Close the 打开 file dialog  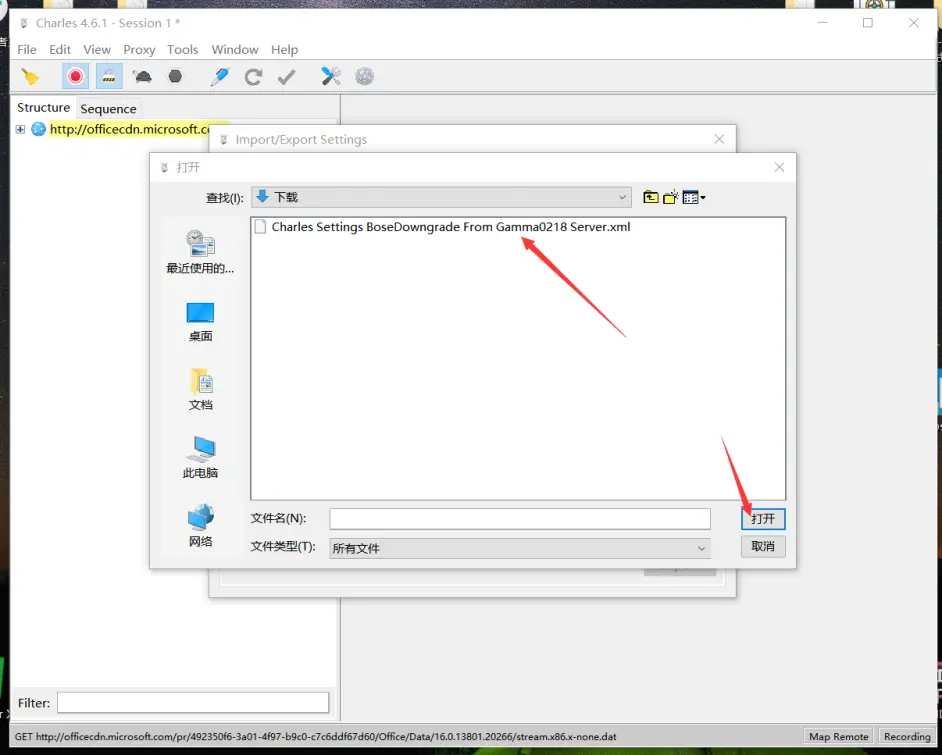[779, 167]
